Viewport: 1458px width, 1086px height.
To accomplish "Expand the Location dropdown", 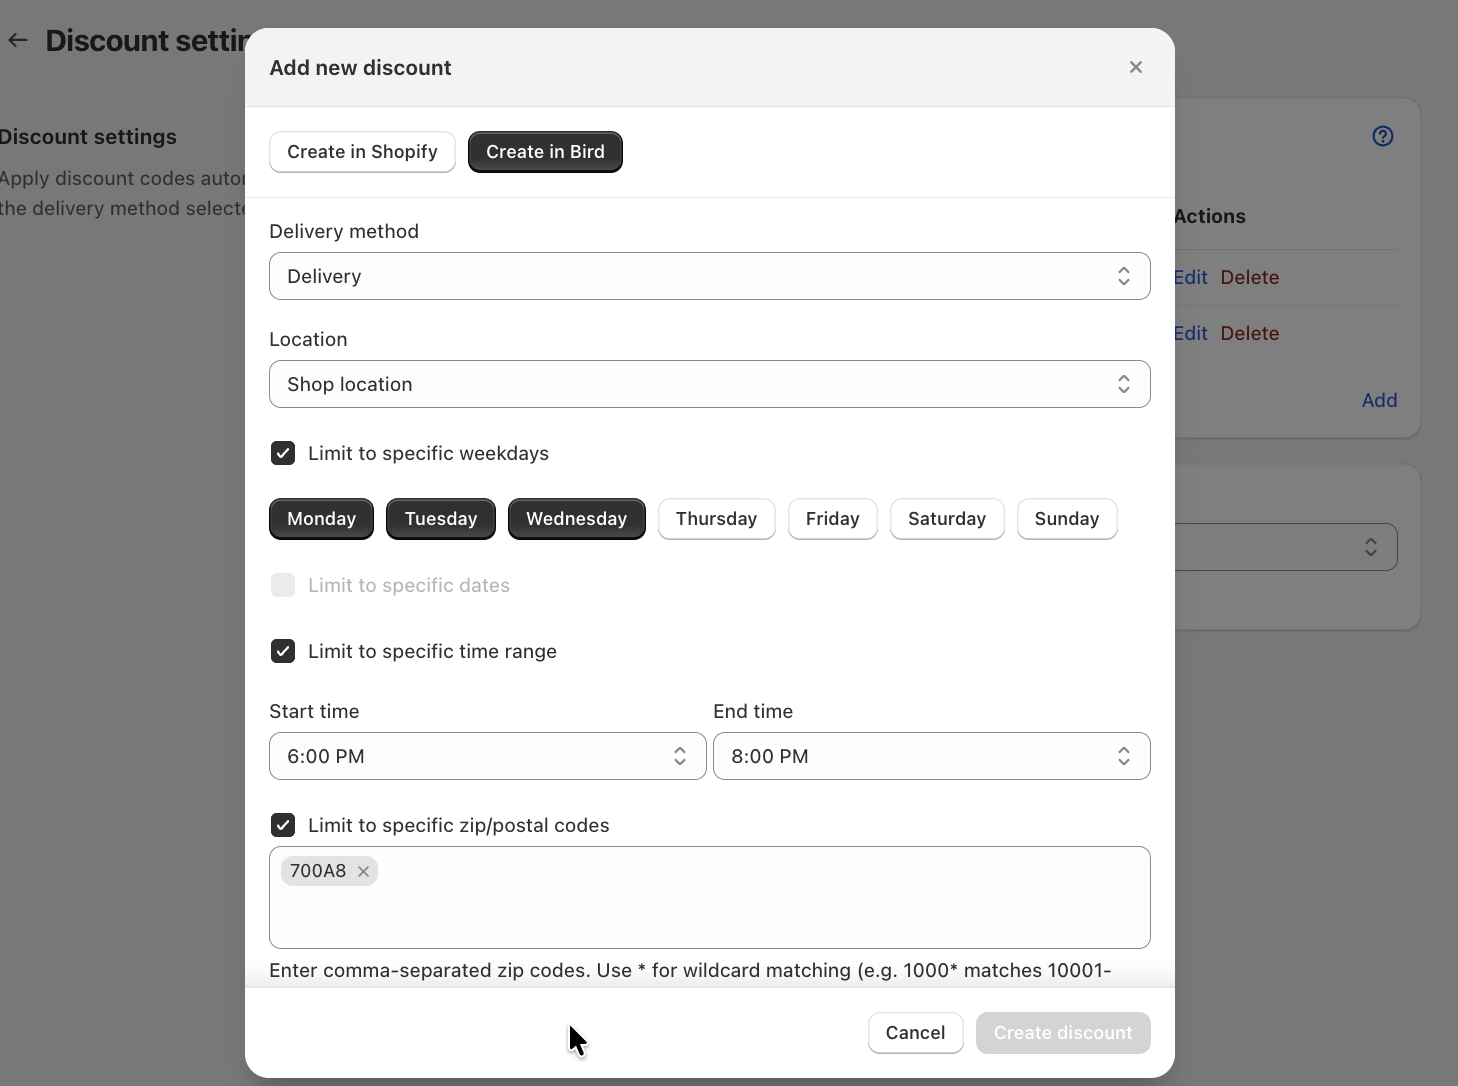I will tap(709, 384).
